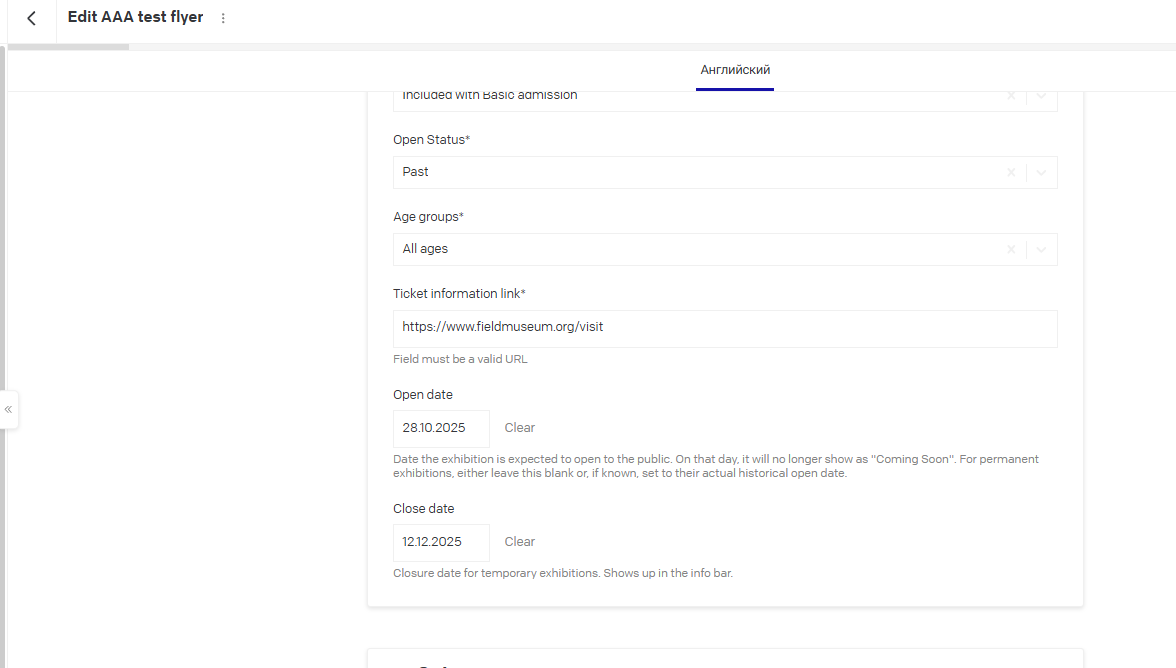The image size is (1176, 668).
Task: Expand the collapsed sidebar with double-chevron
Action: 8,409
